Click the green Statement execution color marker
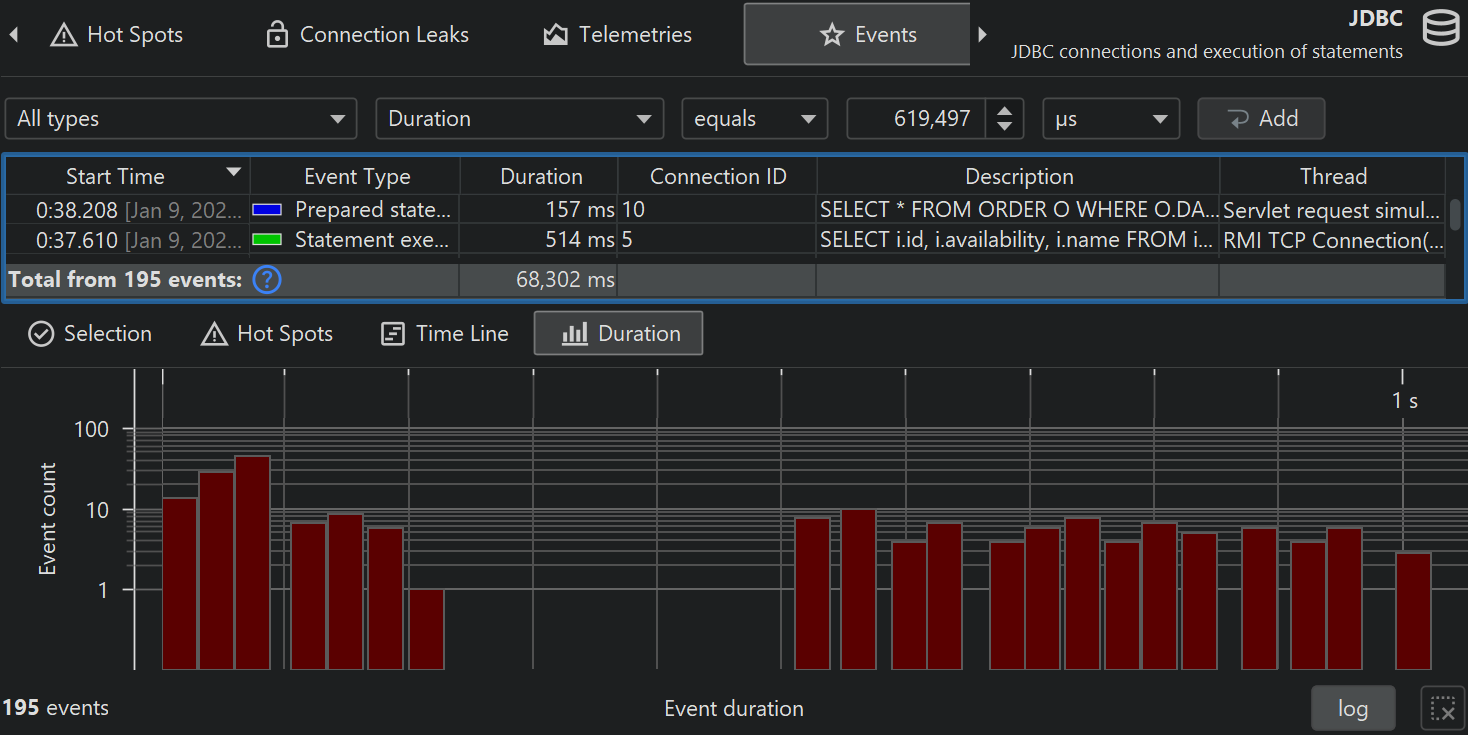Screen dimensions: 1468x735 coord(267,240)
